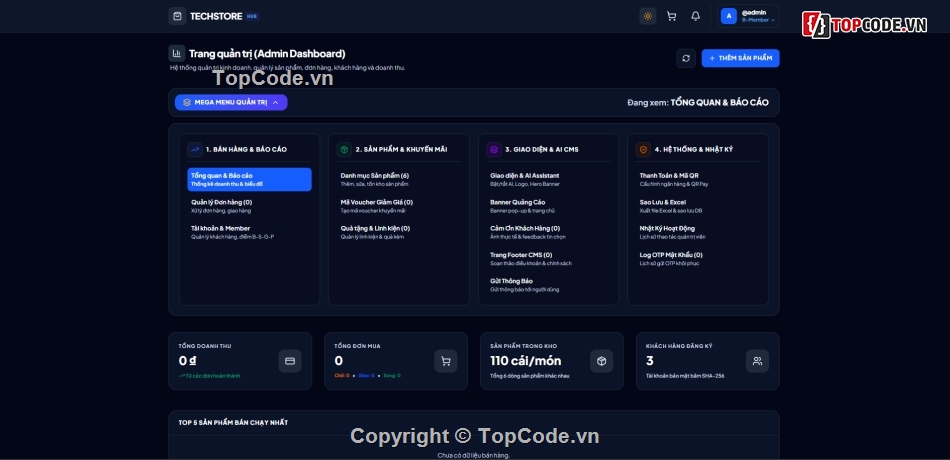Click the trending icon of Bán hàng & Báo cáo
The height and width of the screenshot is (460, 950).
pyautogui.click(x=195, y=149)
